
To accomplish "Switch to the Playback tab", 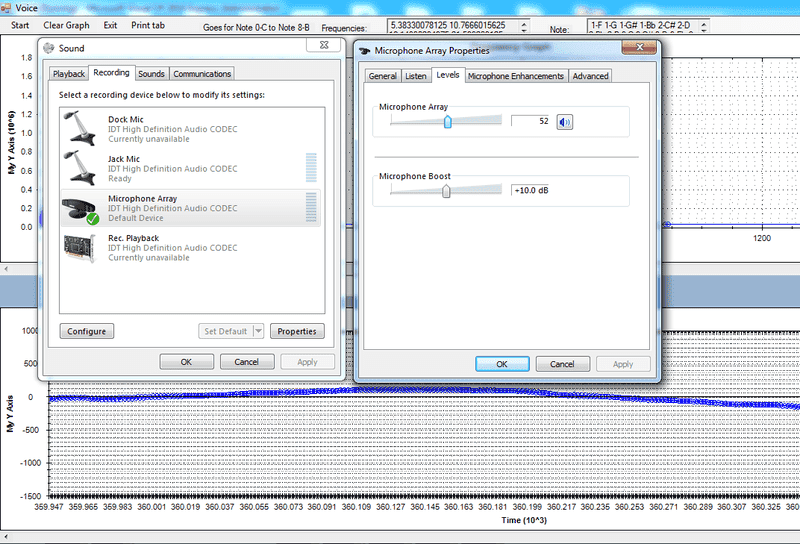I will tap(69, 73).
